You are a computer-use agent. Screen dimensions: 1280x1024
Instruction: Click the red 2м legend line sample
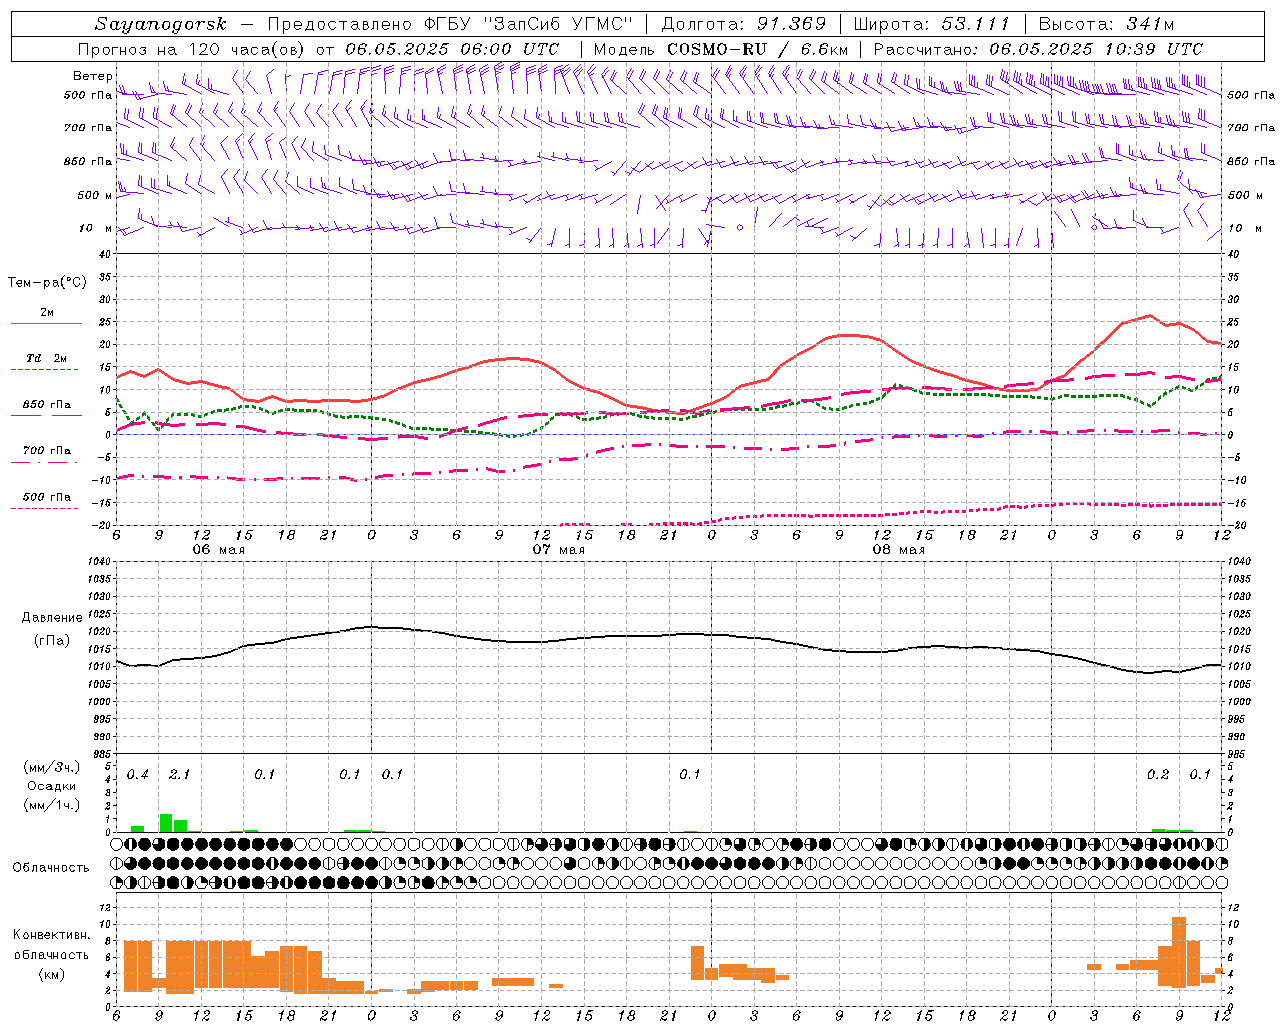pyautogui.click(x=46, y=324)
